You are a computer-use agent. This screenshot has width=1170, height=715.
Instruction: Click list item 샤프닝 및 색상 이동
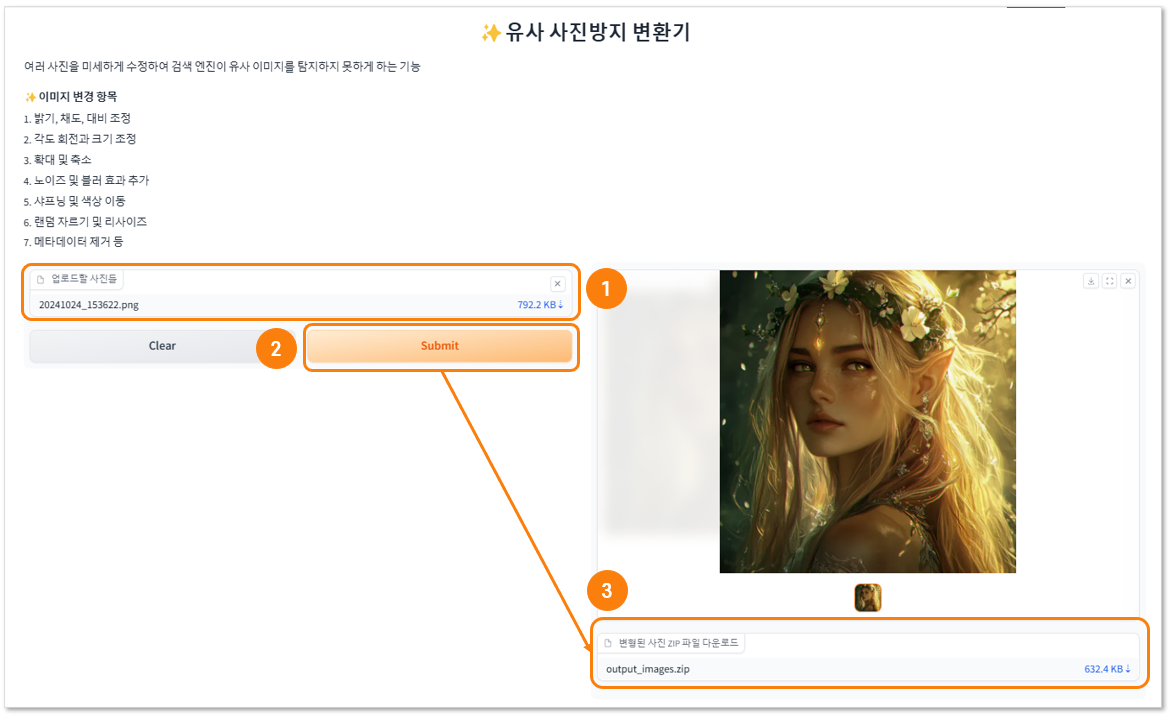click(x=79, y=201)
